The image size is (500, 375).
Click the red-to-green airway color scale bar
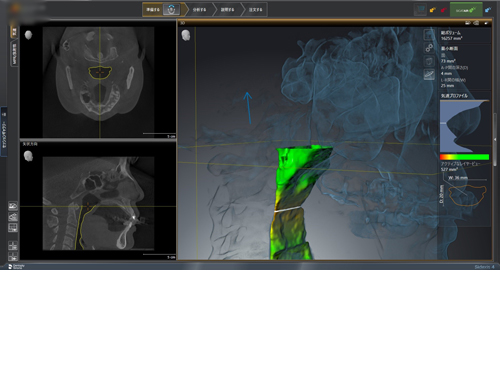click(x=464, y=157)
